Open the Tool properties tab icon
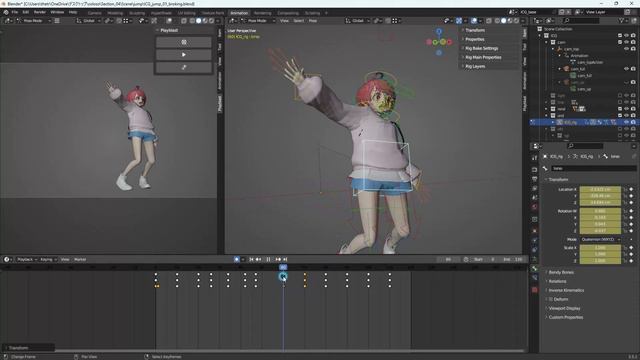The image size is (640, 360). pyautogui.click(x=535, y=158)
